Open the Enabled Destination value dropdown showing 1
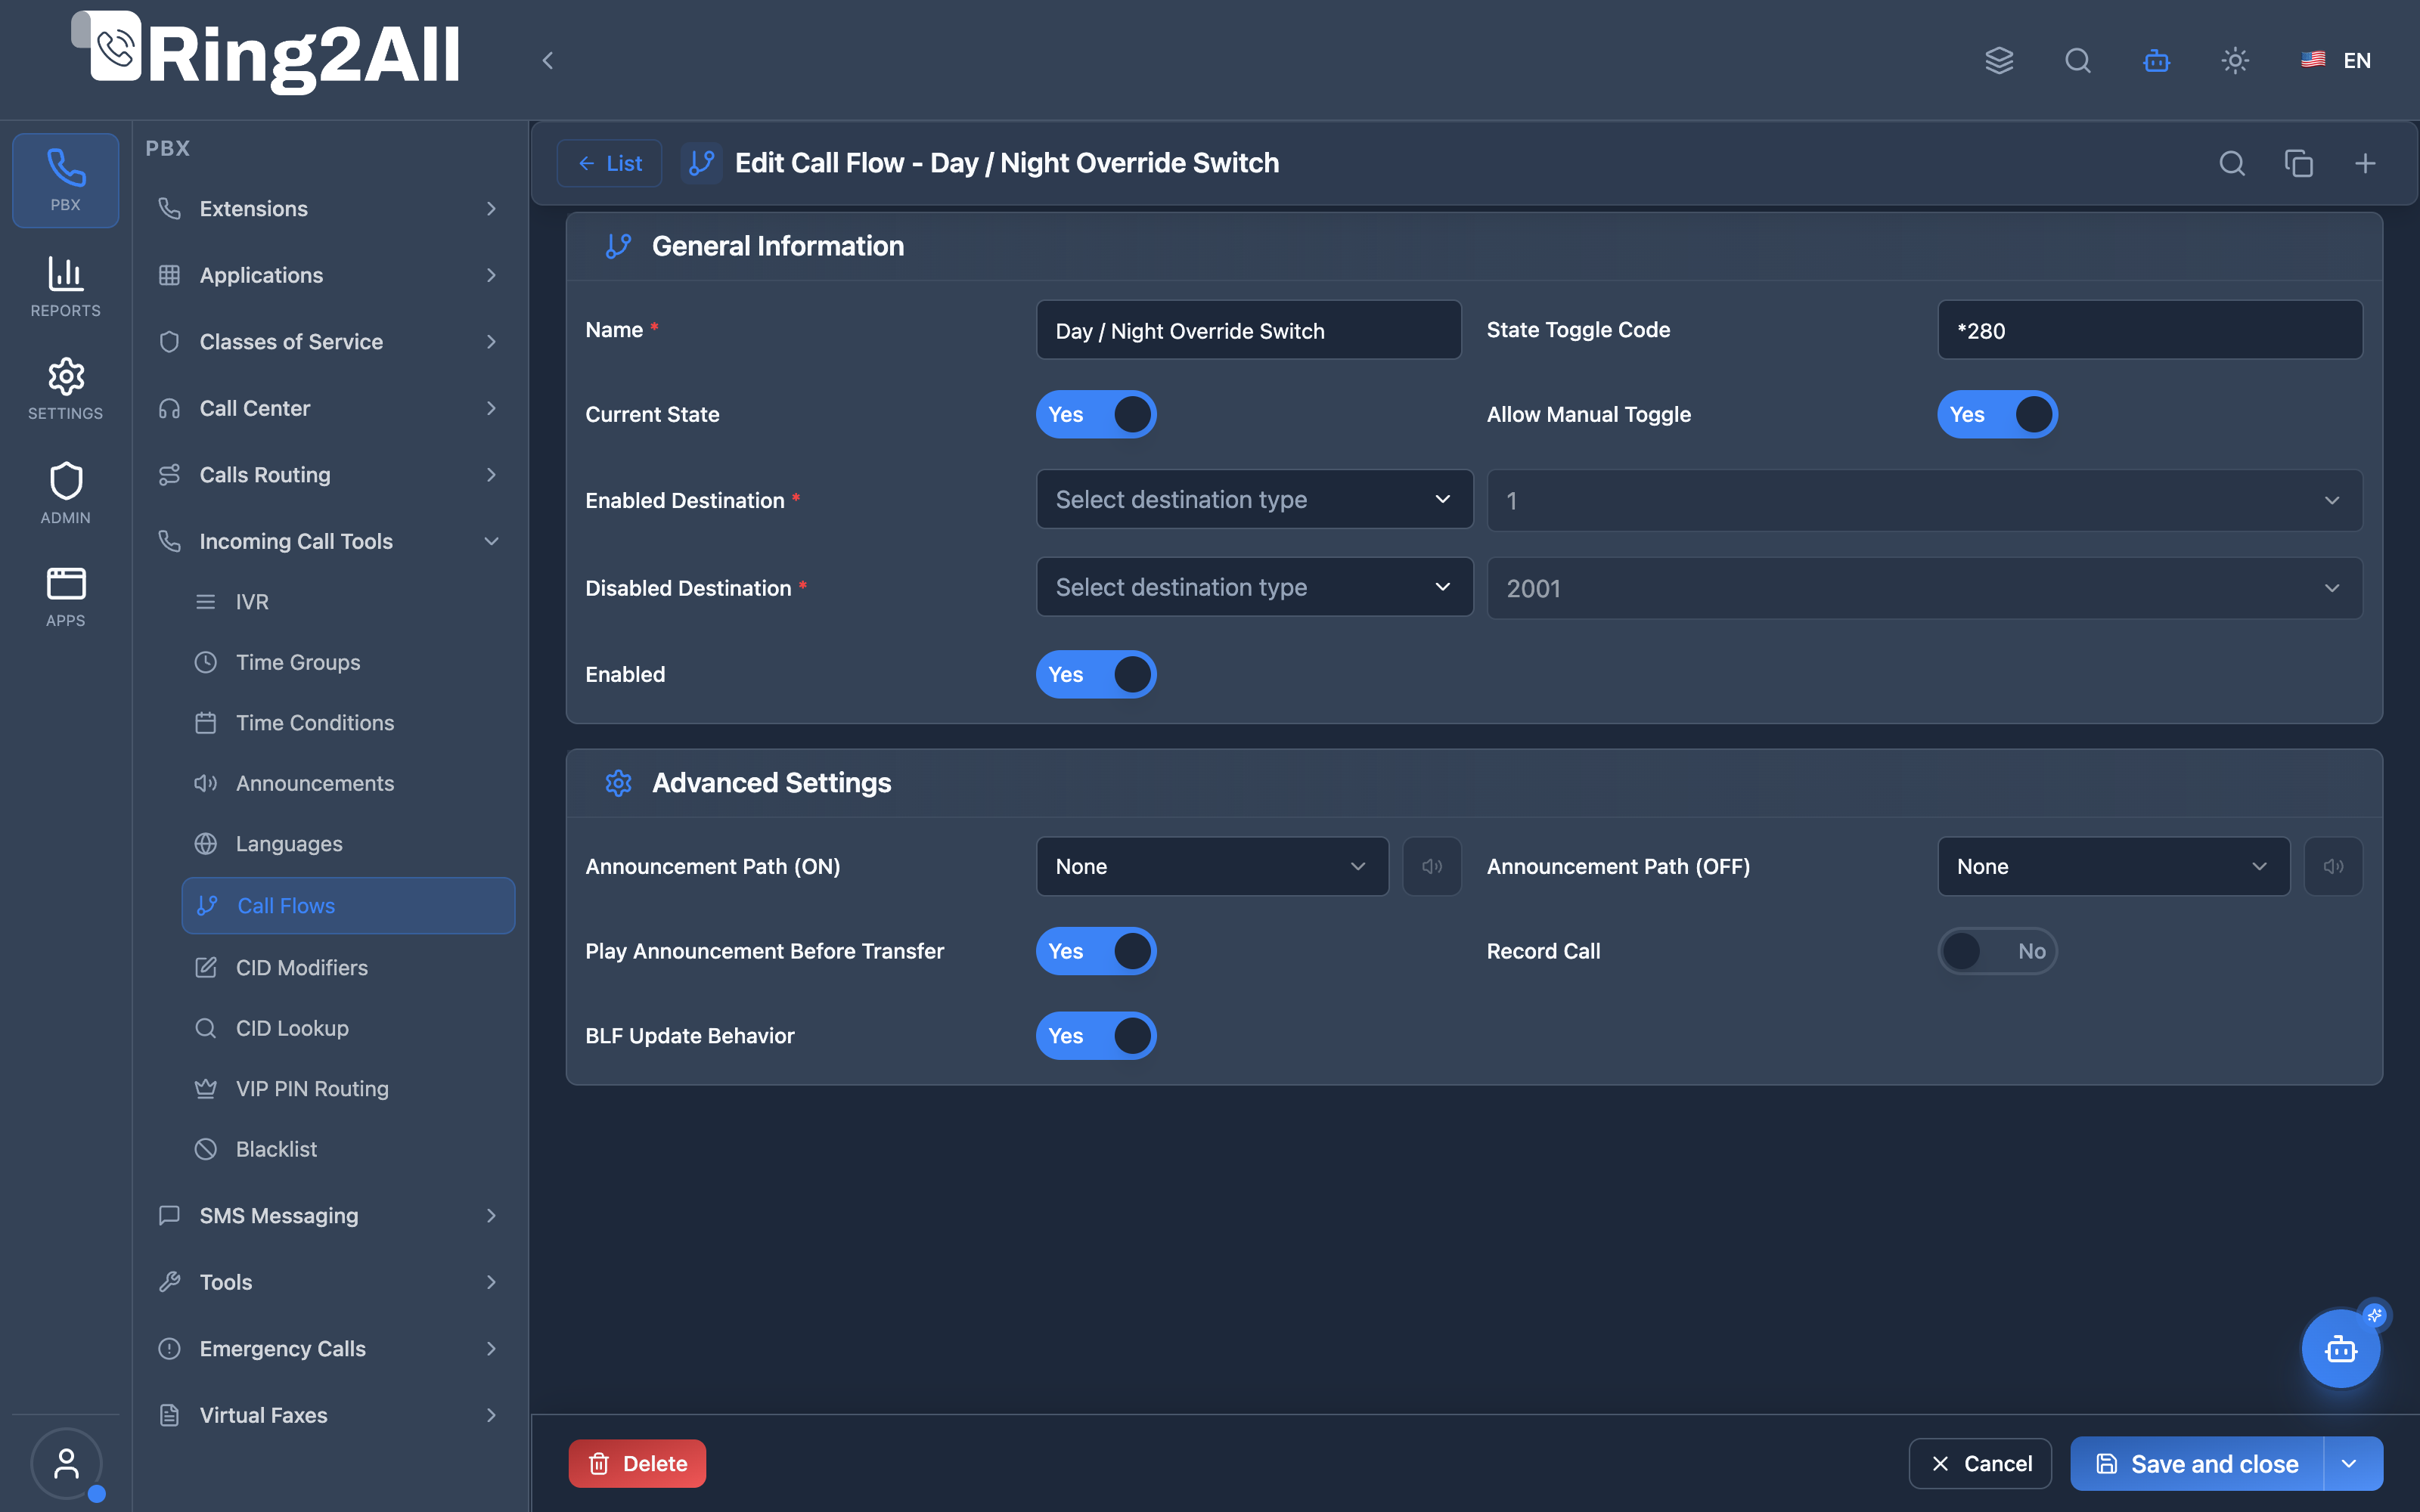 click(1924, 500)
